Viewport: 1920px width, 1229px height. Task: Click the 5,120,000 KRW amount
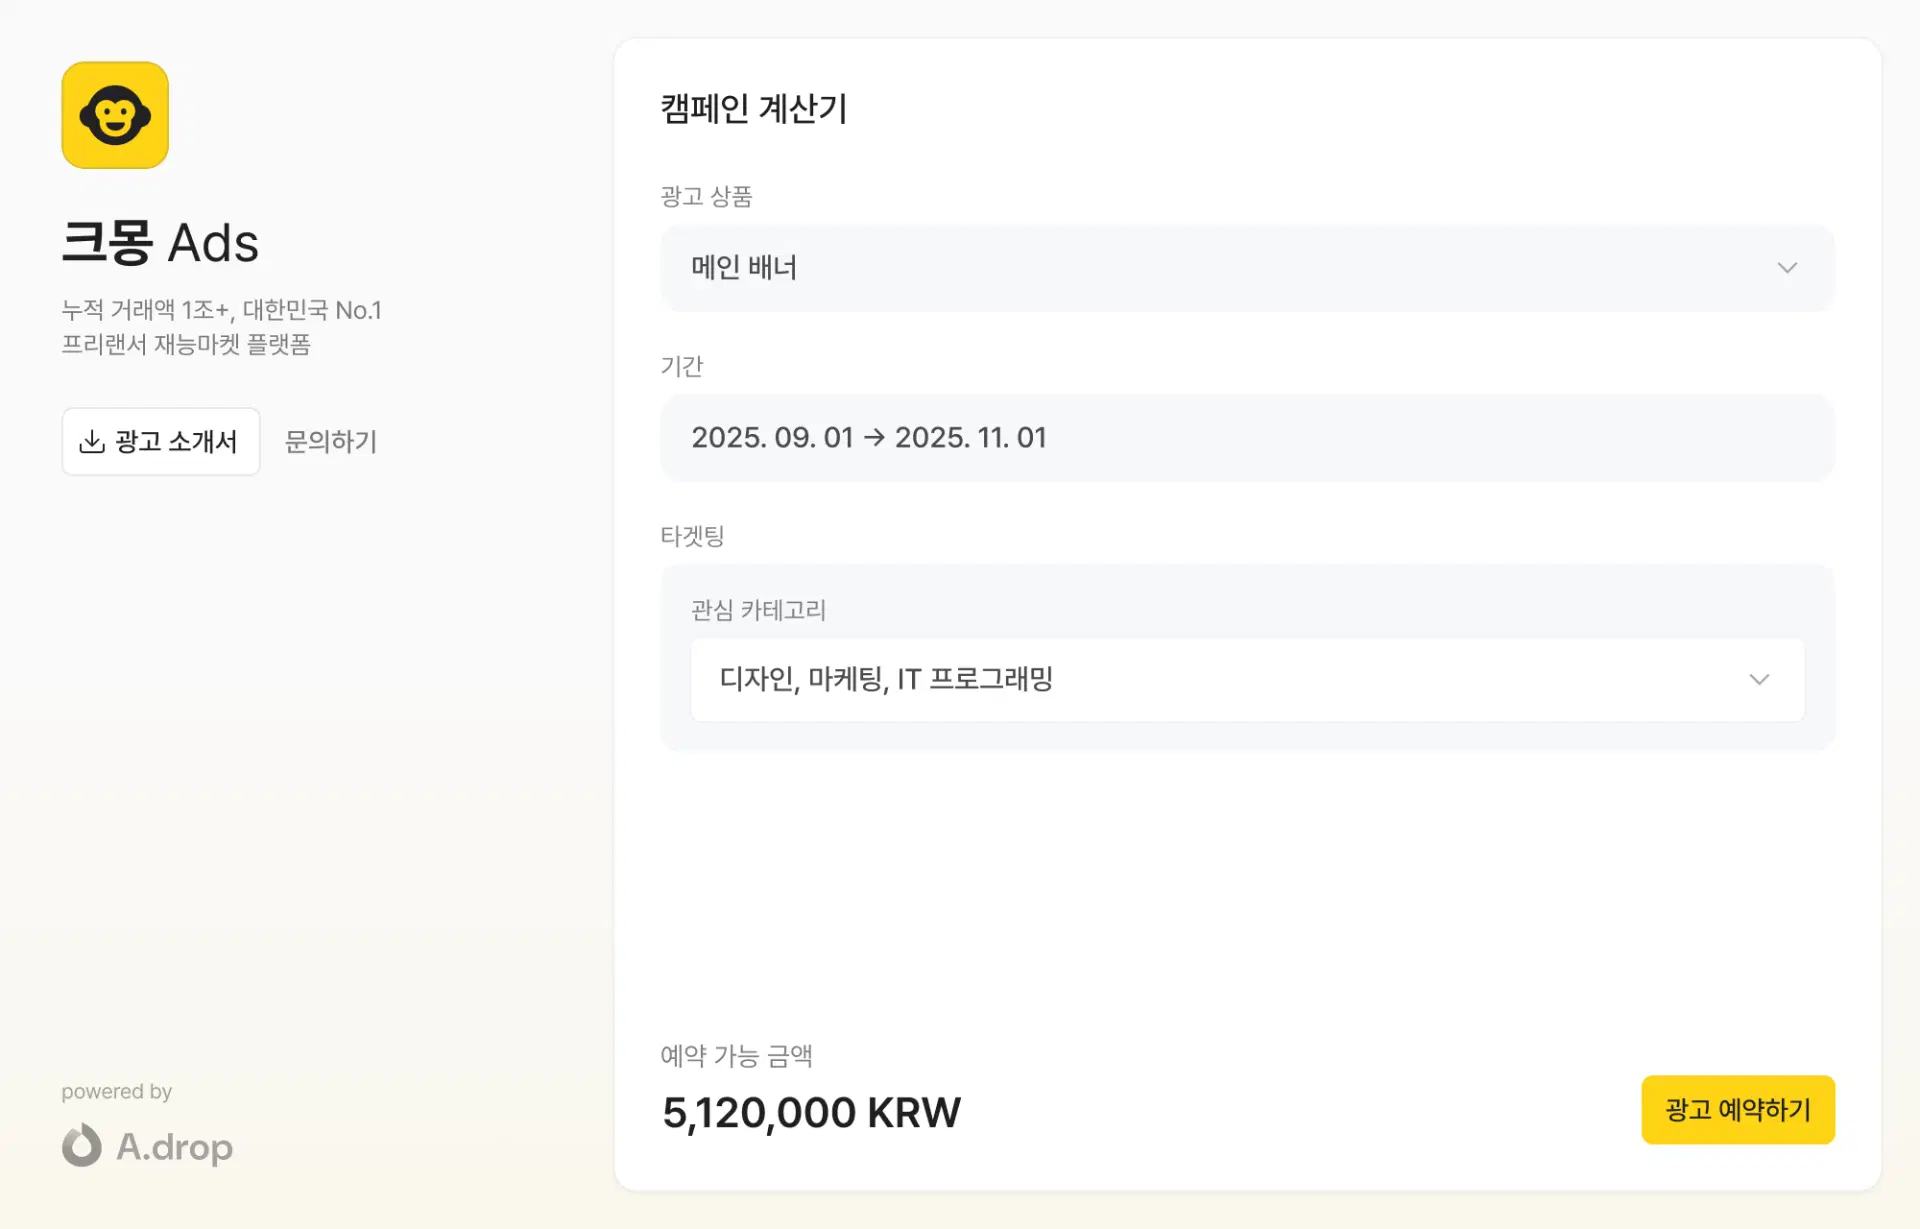click(x=811, y=1113)
